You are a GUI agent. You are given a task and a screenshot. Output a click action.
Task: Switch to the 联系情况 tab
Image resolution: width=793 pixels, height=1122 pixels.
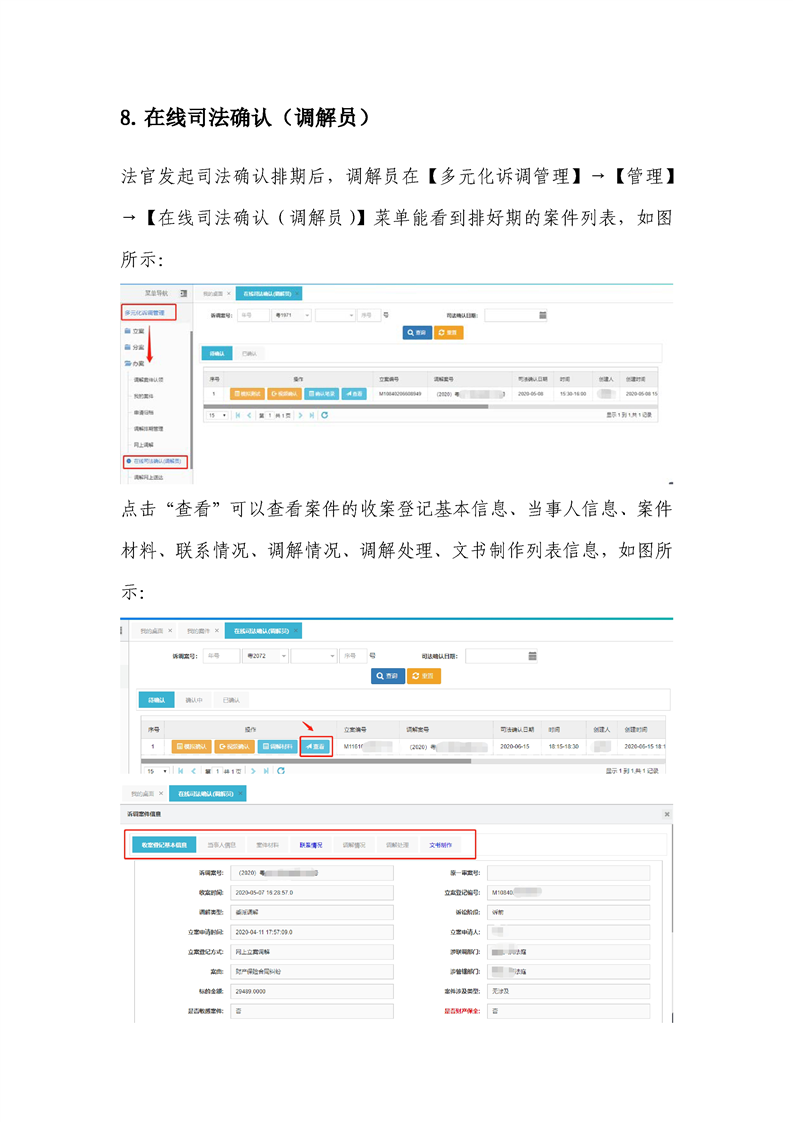pyautogui.click(x=311, y=845)
